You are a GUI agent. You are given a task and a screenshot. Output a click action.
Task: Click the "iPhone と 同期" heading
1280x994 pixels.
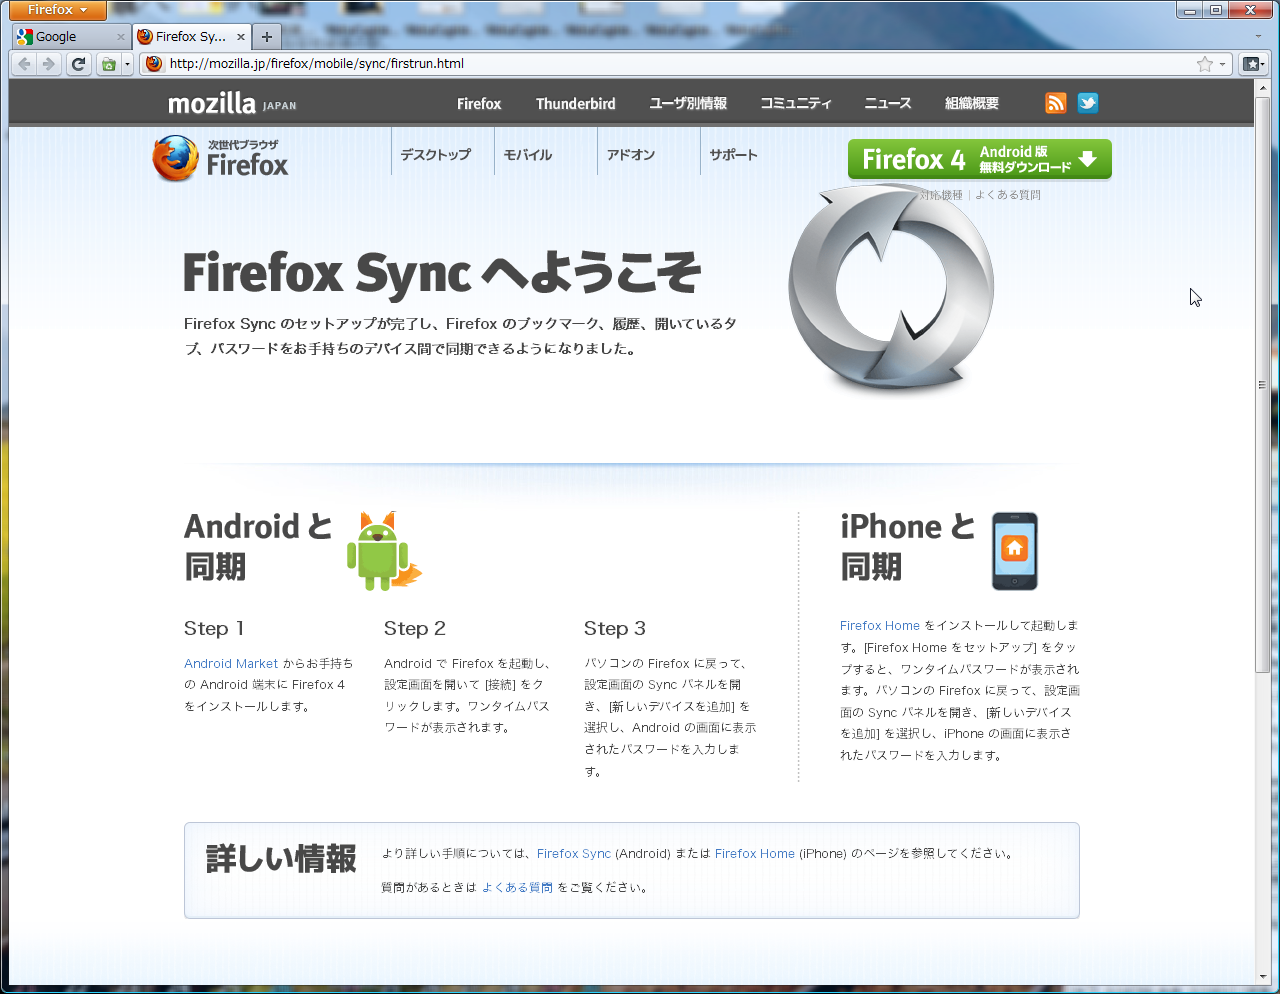pyautogui.click(x=908, y=547)
